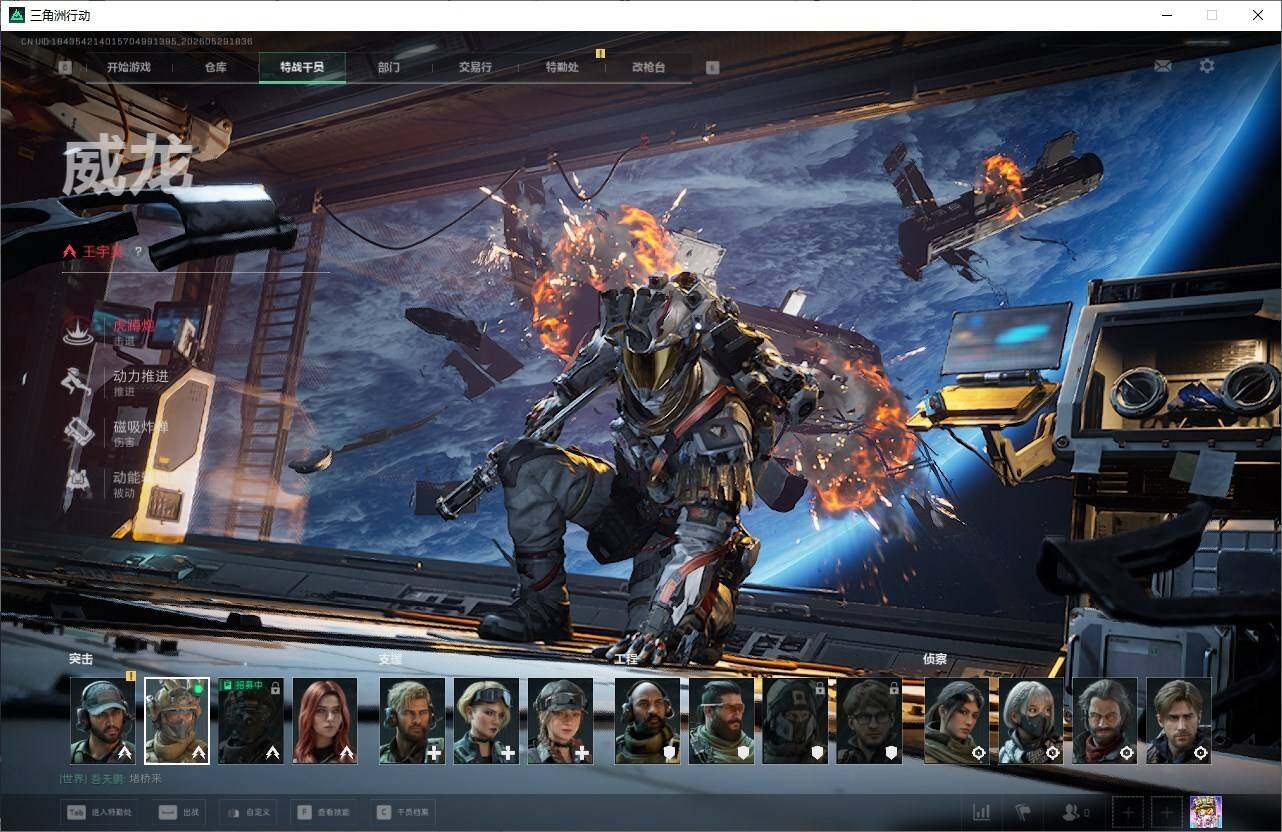Image resolution: width=1282 pixels, height=832 pixels.
Task: Select the assault operator wearing a cap
Action: point(103,721)
